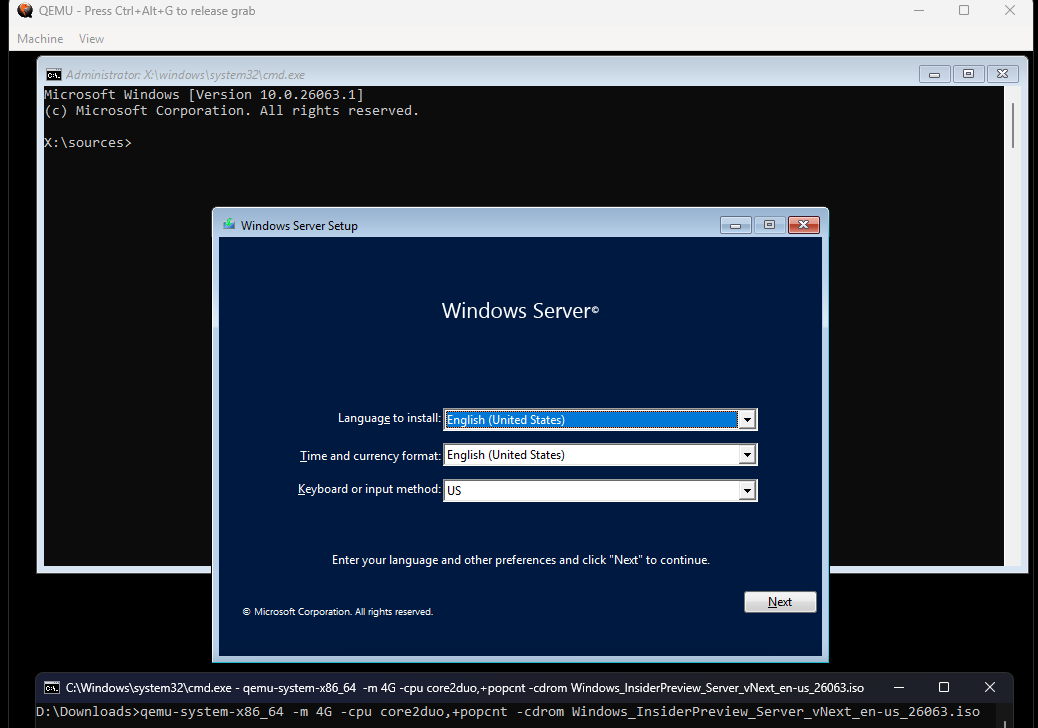Click Next to continue setup
Screen dimensions: 1038x728
(780, 602)
